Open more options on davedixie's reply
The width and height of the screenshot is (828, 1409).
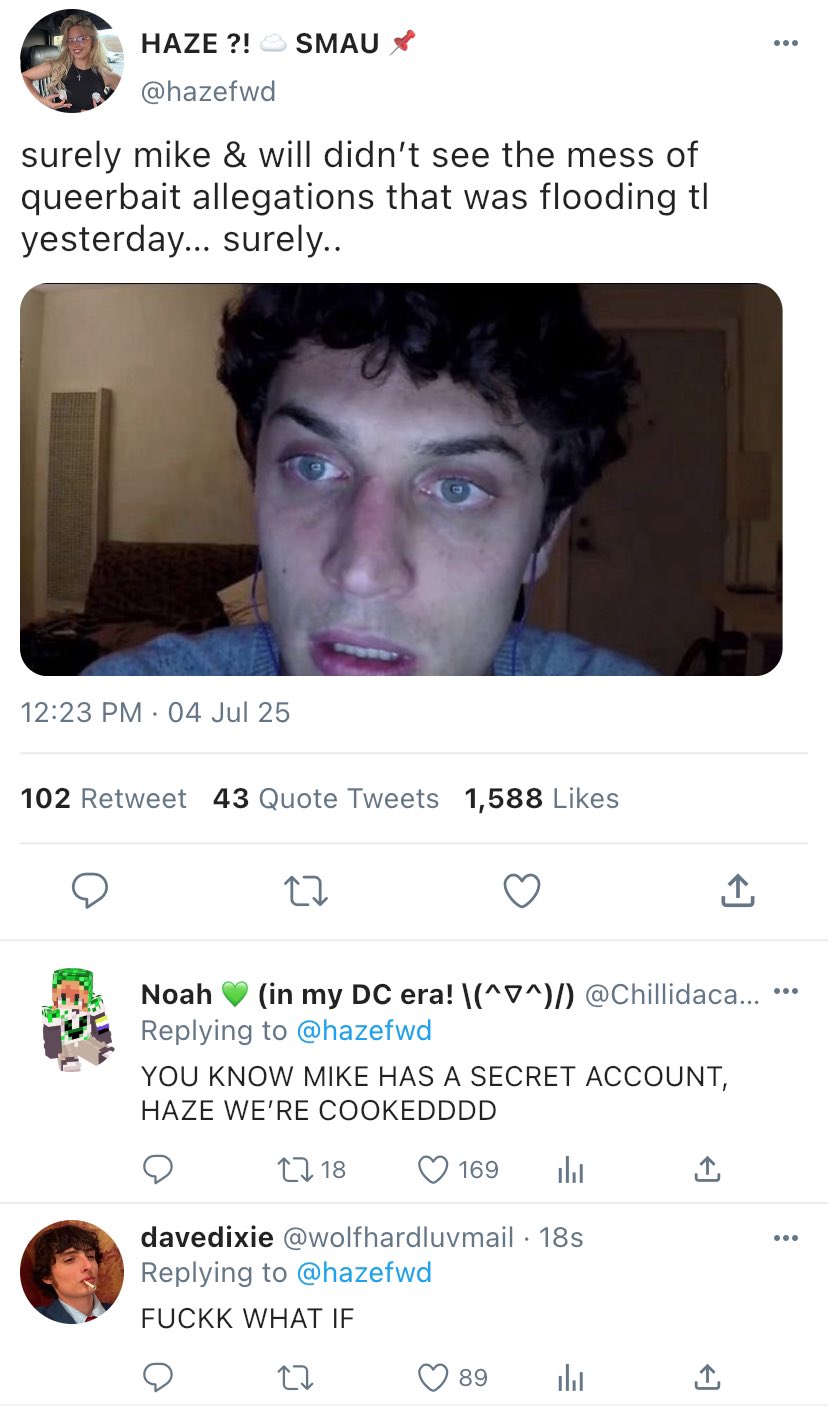coord(786,1238)
